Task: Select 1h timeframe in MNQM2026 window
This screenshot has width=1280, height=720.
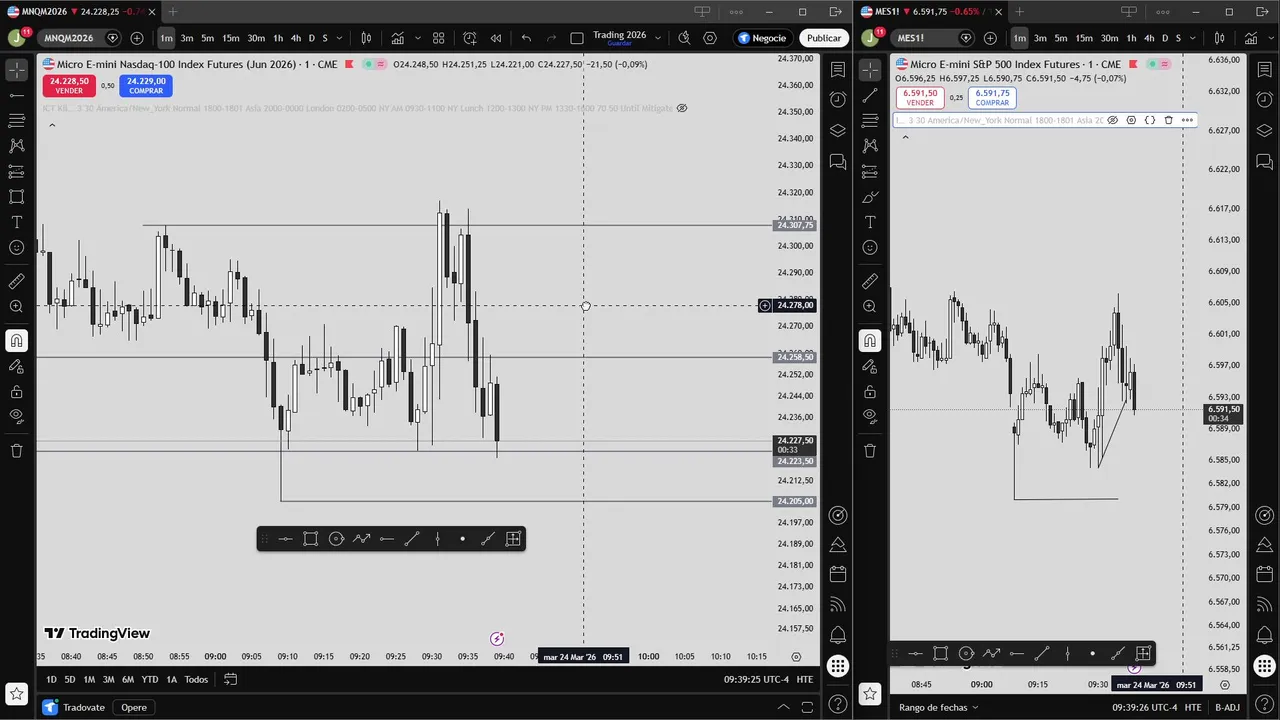Action: [x=277, y=38]
